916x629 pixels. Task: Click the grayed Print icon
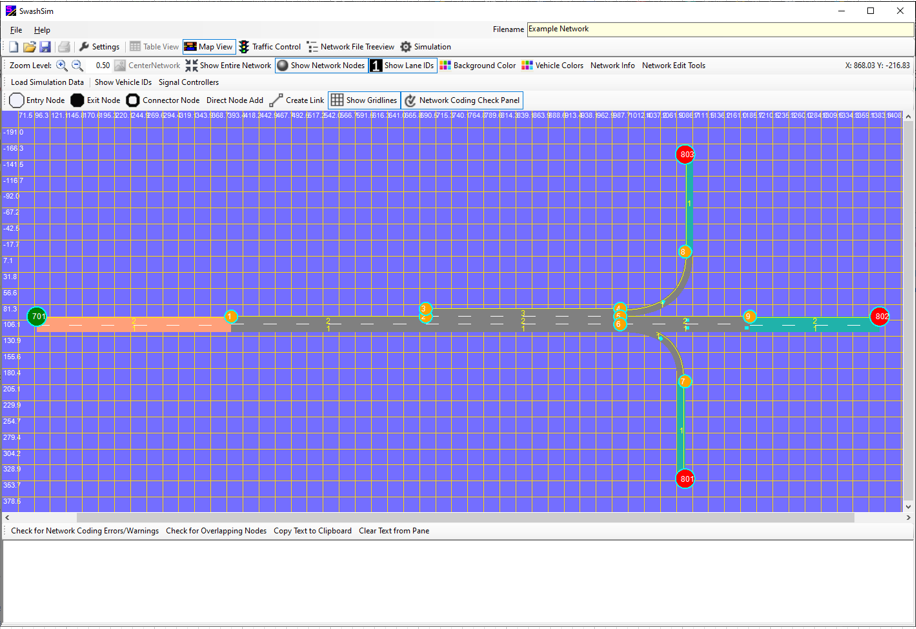(64, 47)
